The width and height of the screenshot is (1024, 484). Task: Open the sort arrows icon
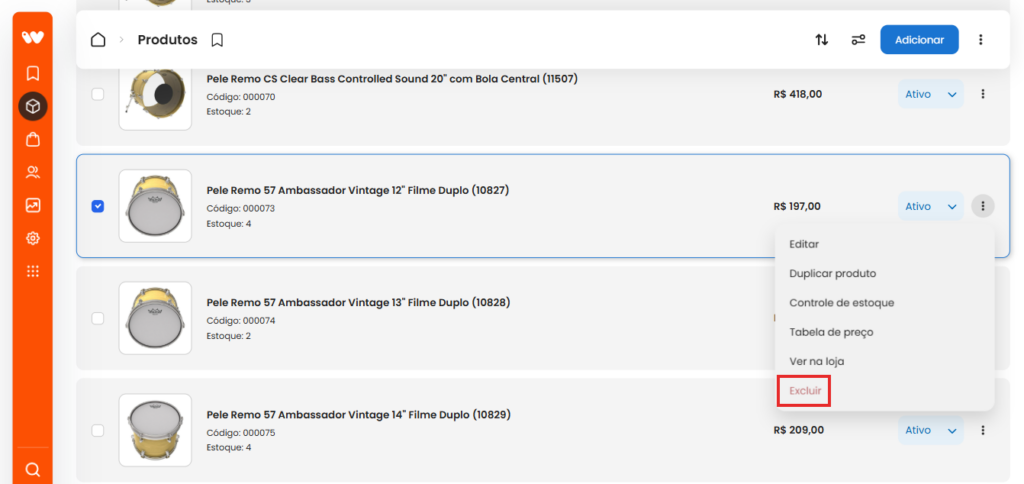pyautogui.click(x=822, y=40)
